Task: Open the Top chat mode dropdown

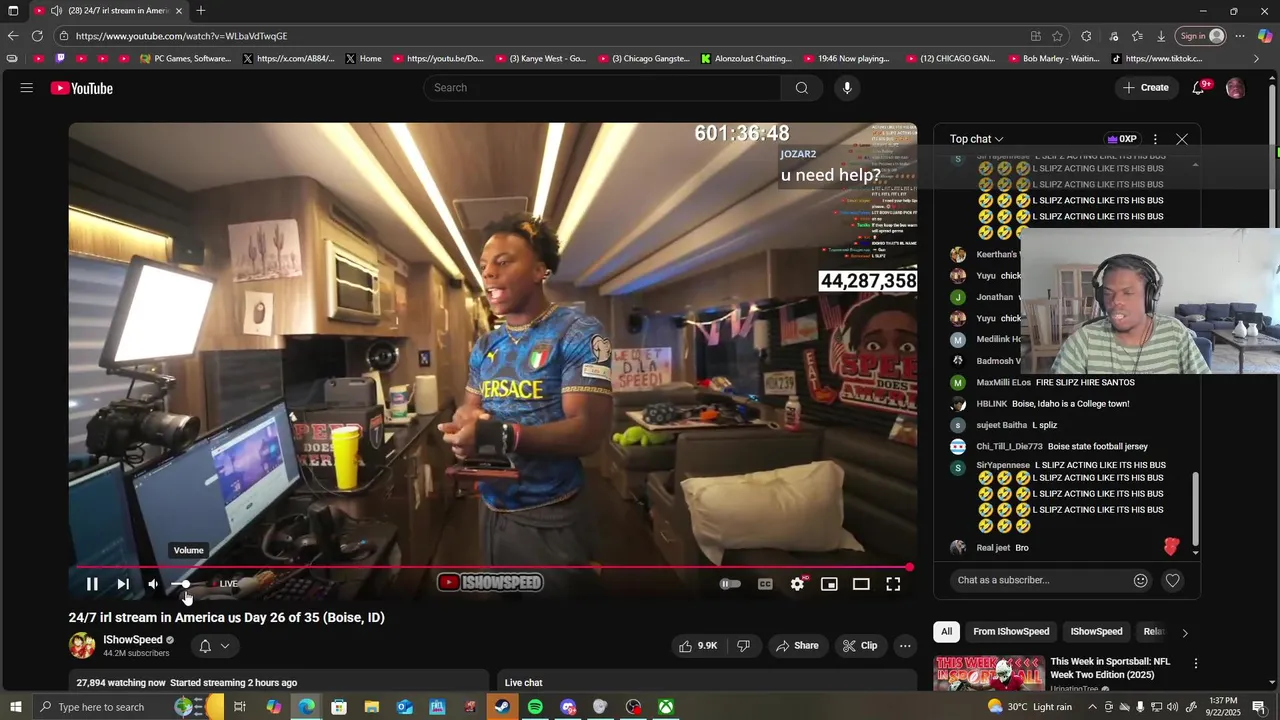Action: tap(976, 139)
